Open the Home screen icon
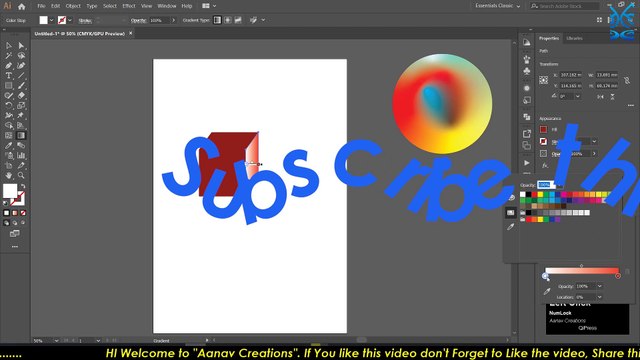 coord(22,6)
